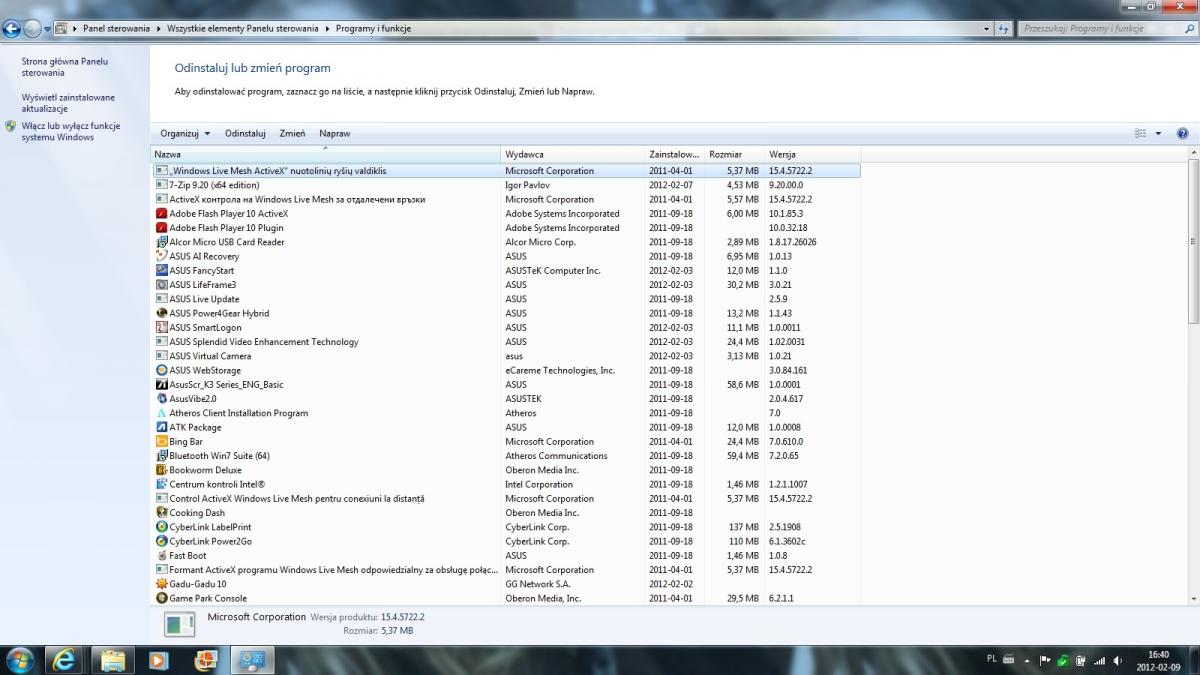Image resolution: width=1200 pixels, height=675 pixels.
Task: Click the ASUS AI Recovery icon
Action: click(161, 256)
